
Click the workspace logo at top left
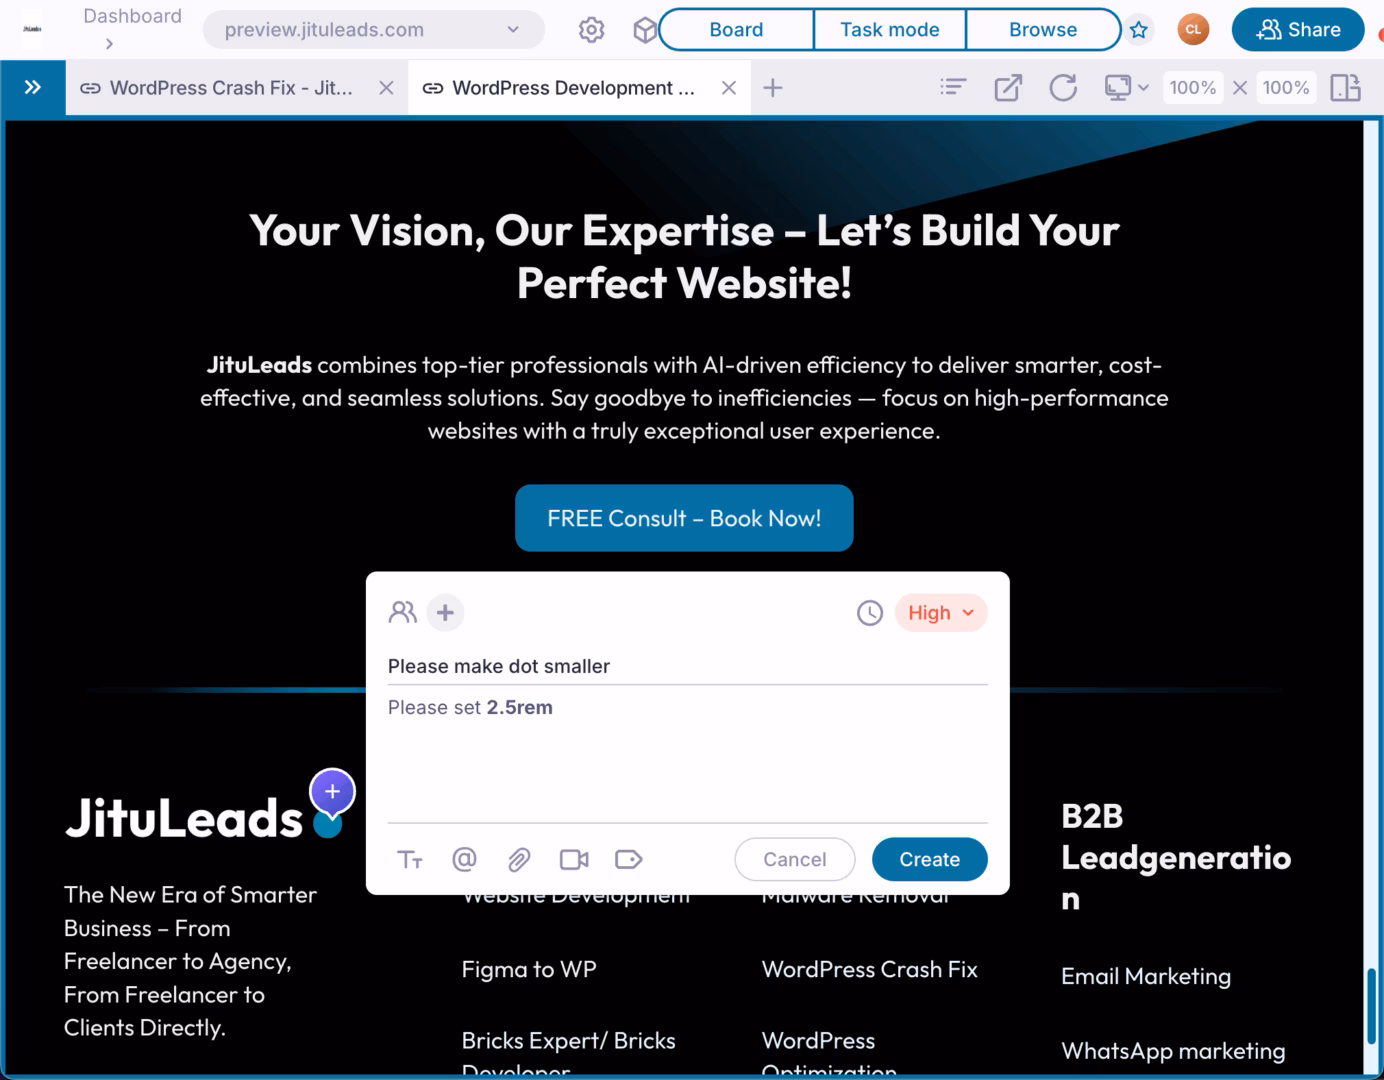tap(32, 29)
